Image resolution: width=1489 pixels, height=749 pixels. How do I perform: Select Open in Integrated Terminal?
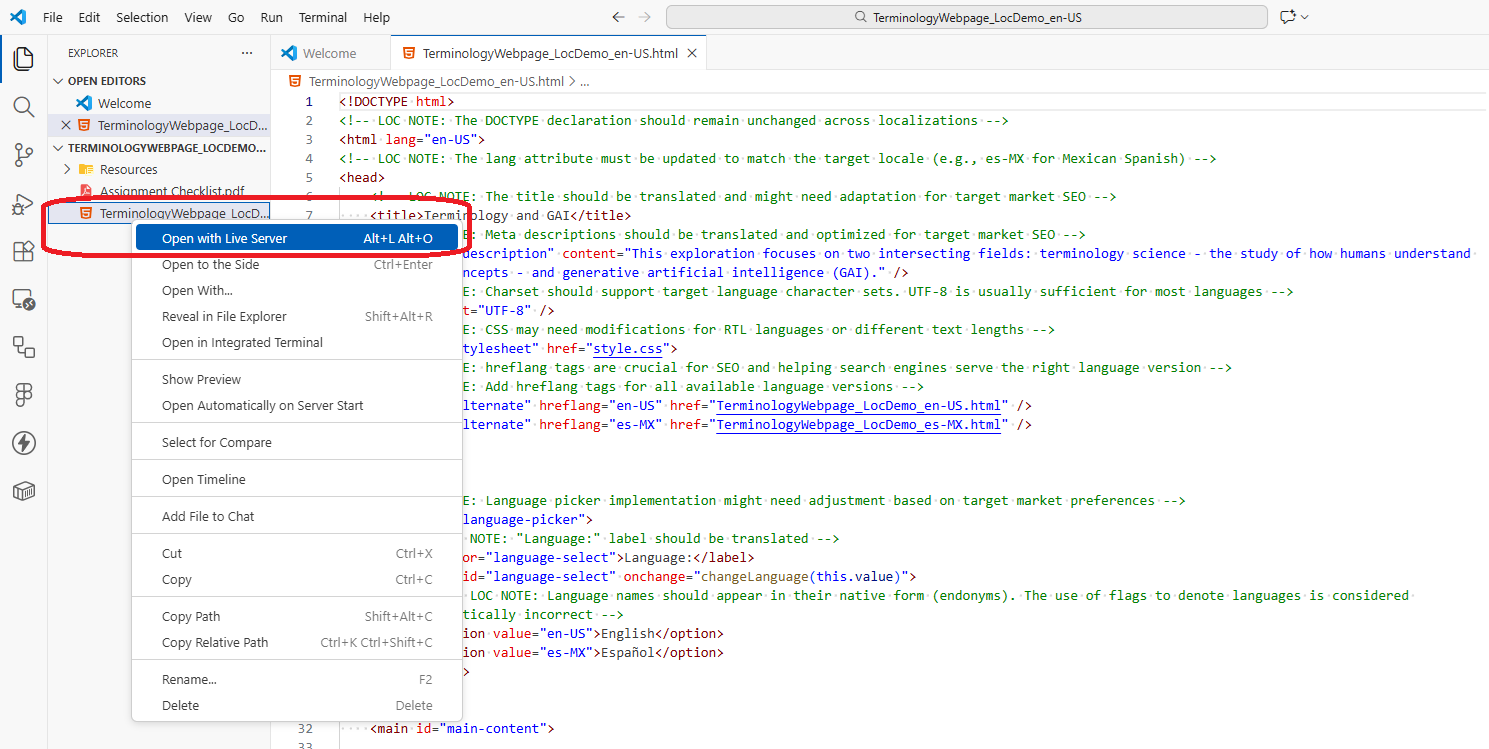(297, 343)
